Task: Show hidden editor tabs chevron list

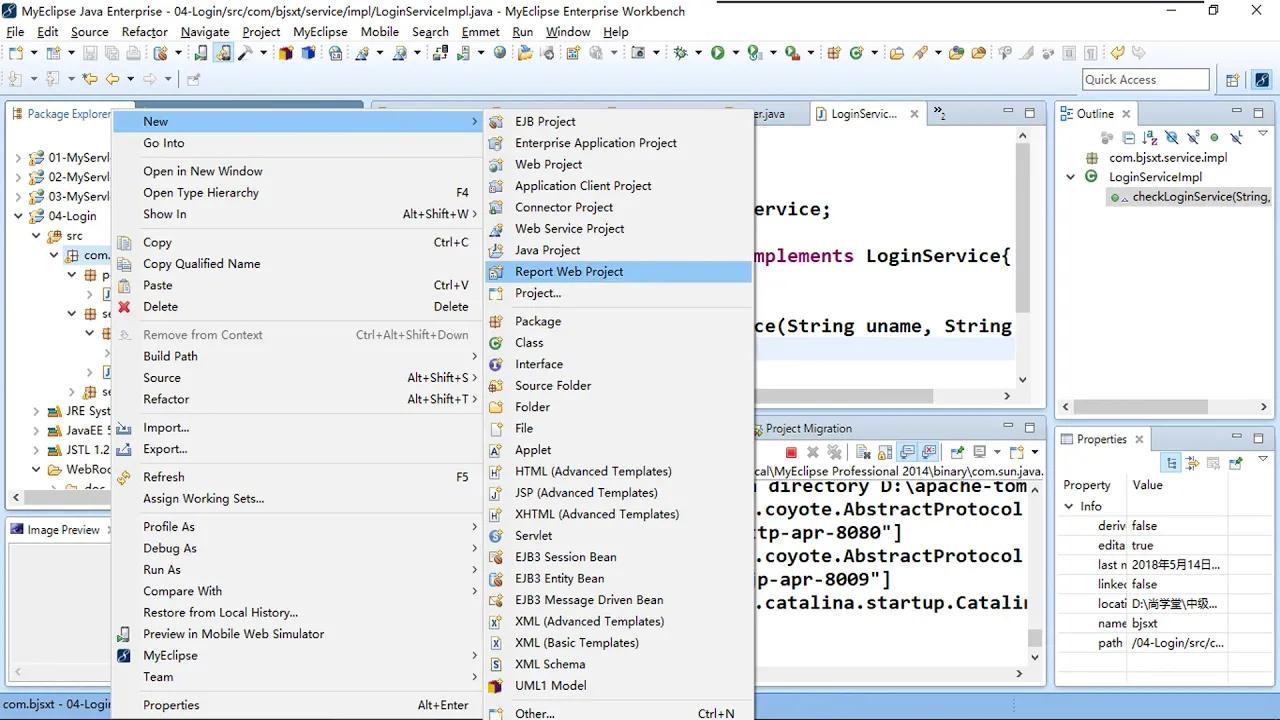Action: [x=940, y=113]
